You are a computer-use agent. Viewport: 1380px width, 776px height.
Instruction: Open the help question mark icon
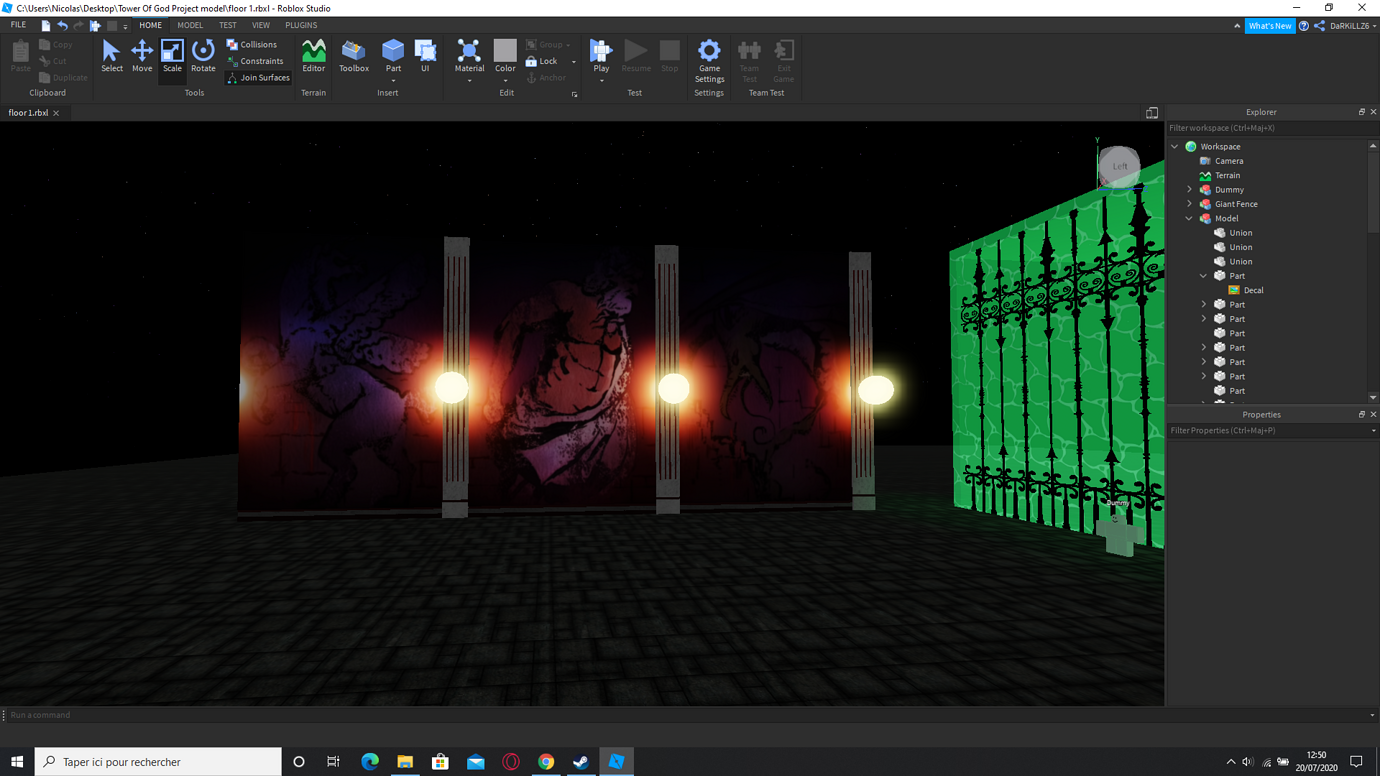coord(1303,26)
